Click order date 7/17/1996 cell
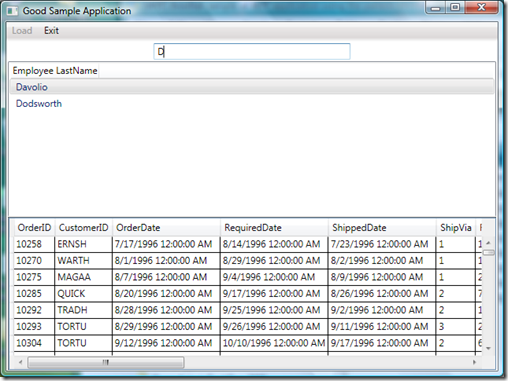This screenshot has width=508, height=381. pyautogui.click(x=166, y=244)
